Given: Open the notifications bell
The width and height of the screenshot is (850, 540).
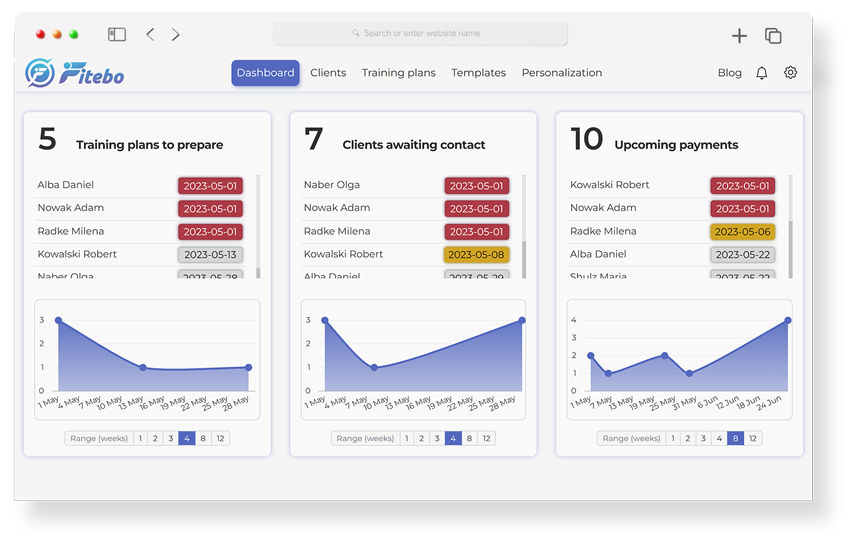Looking at the screenshot, I should (762, 73).
